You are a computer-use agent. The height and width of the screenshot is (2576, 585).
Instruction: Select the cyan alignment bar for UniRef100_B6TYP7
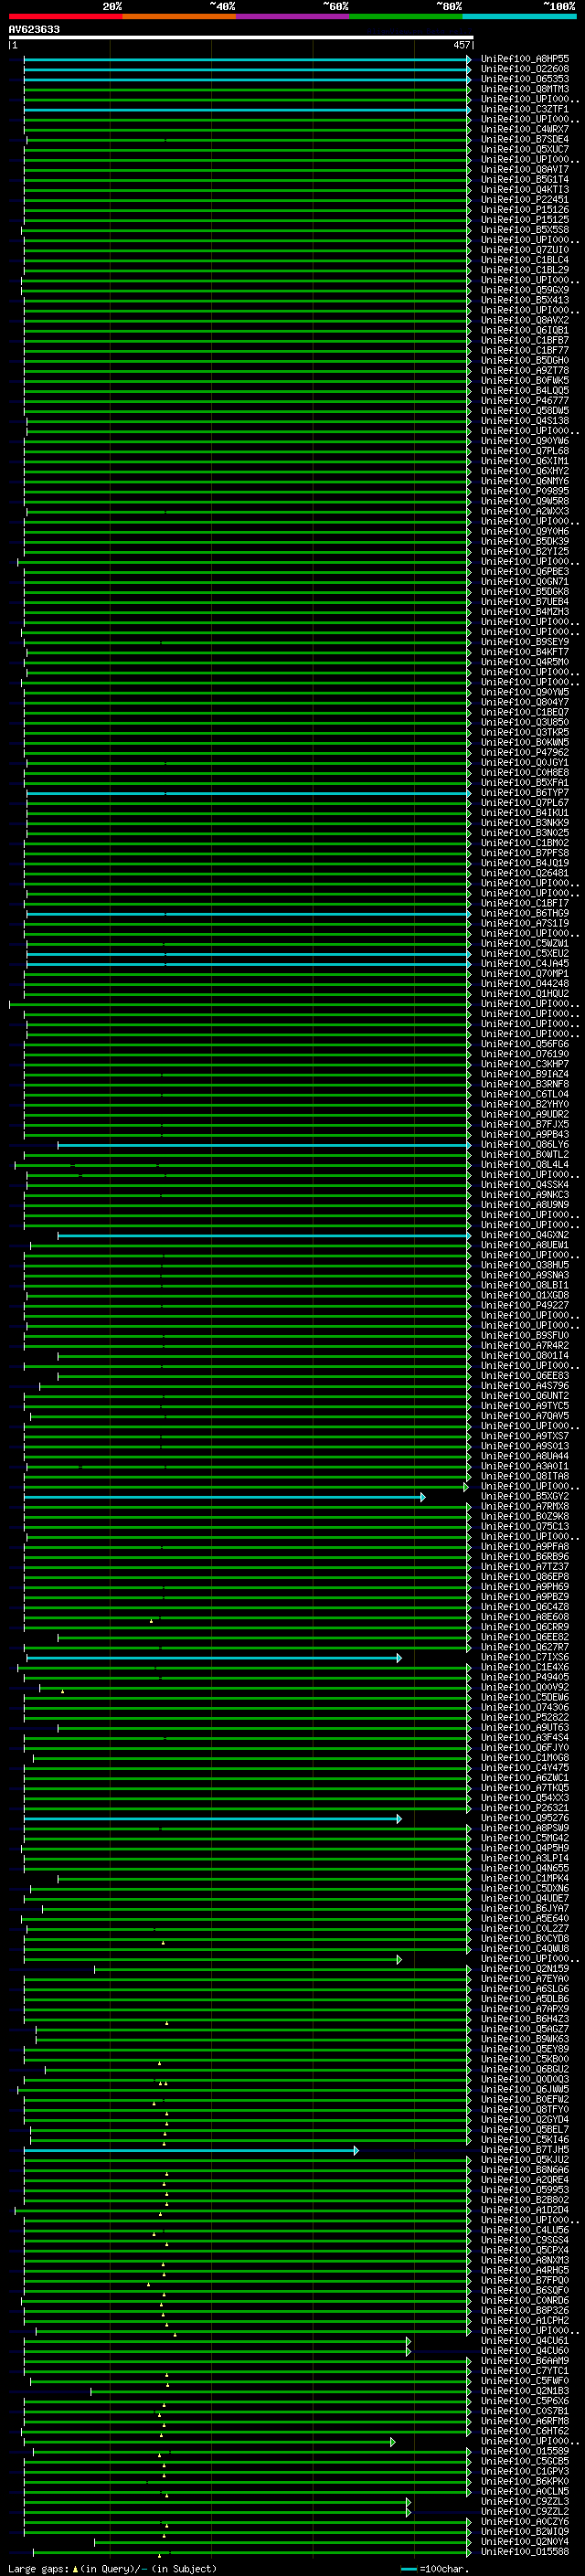coord(249,794)
